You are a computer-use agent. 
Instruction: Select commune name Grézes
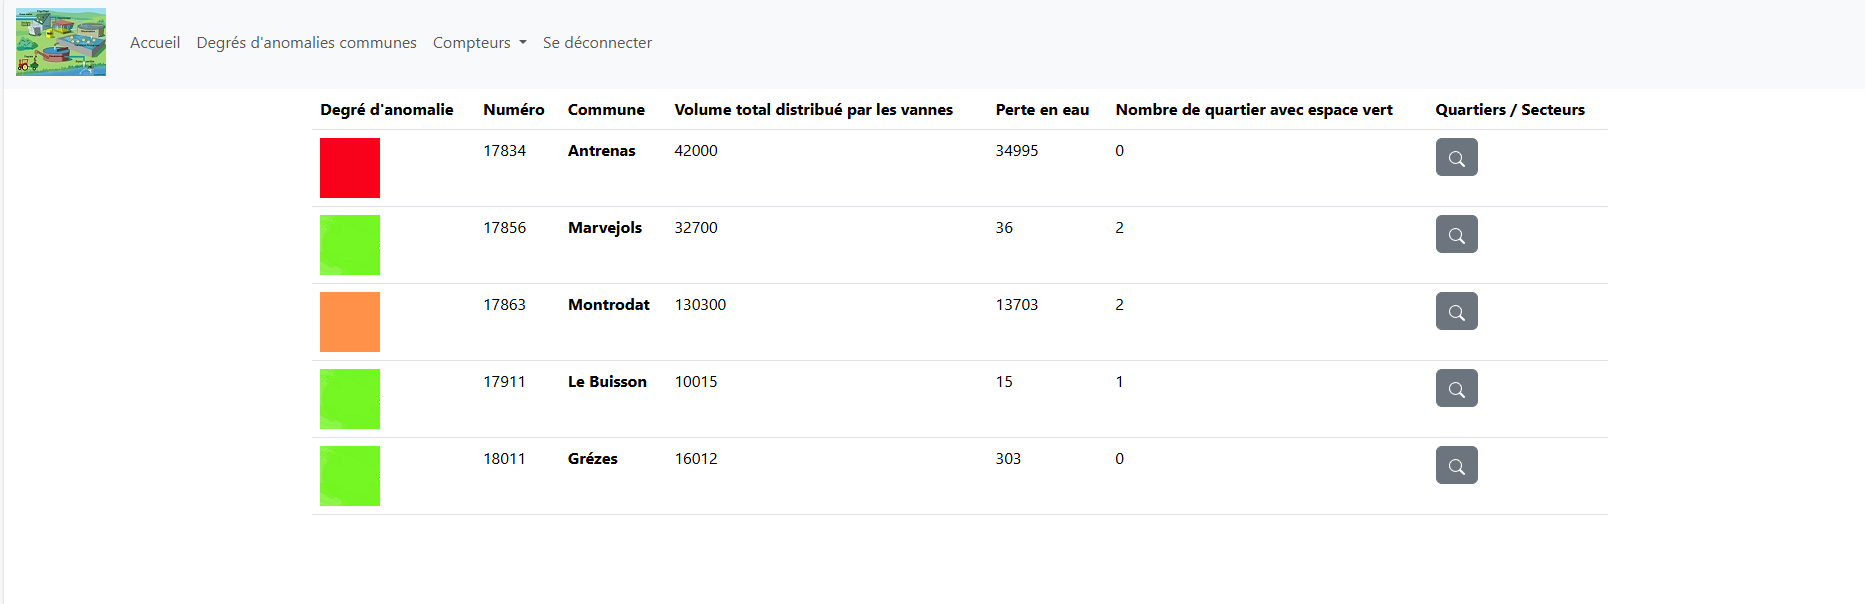coord(593,459)
